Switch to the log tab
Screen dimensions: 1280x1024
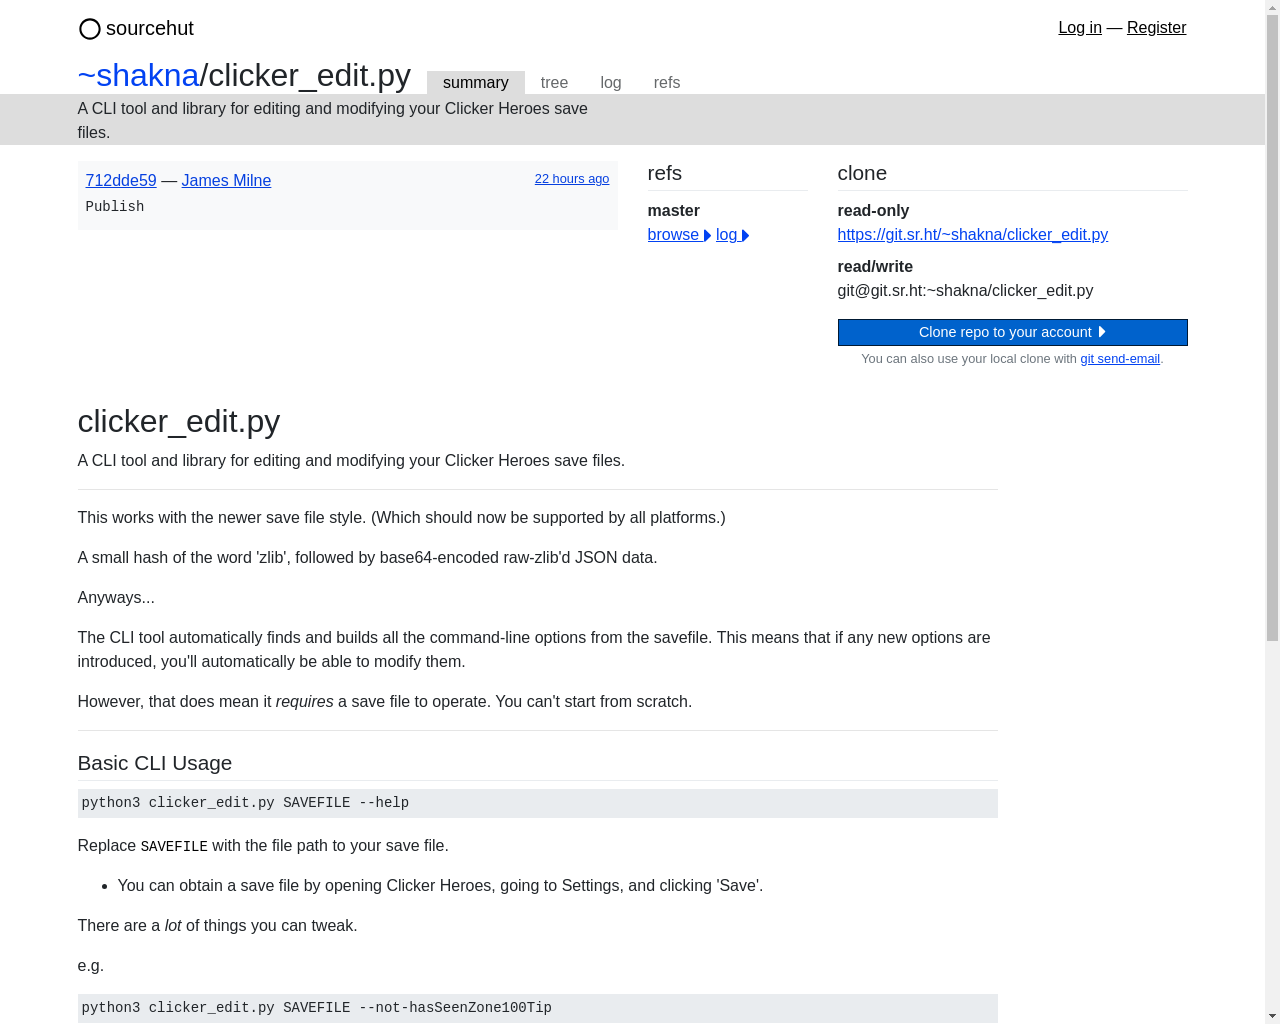(611, 83)
